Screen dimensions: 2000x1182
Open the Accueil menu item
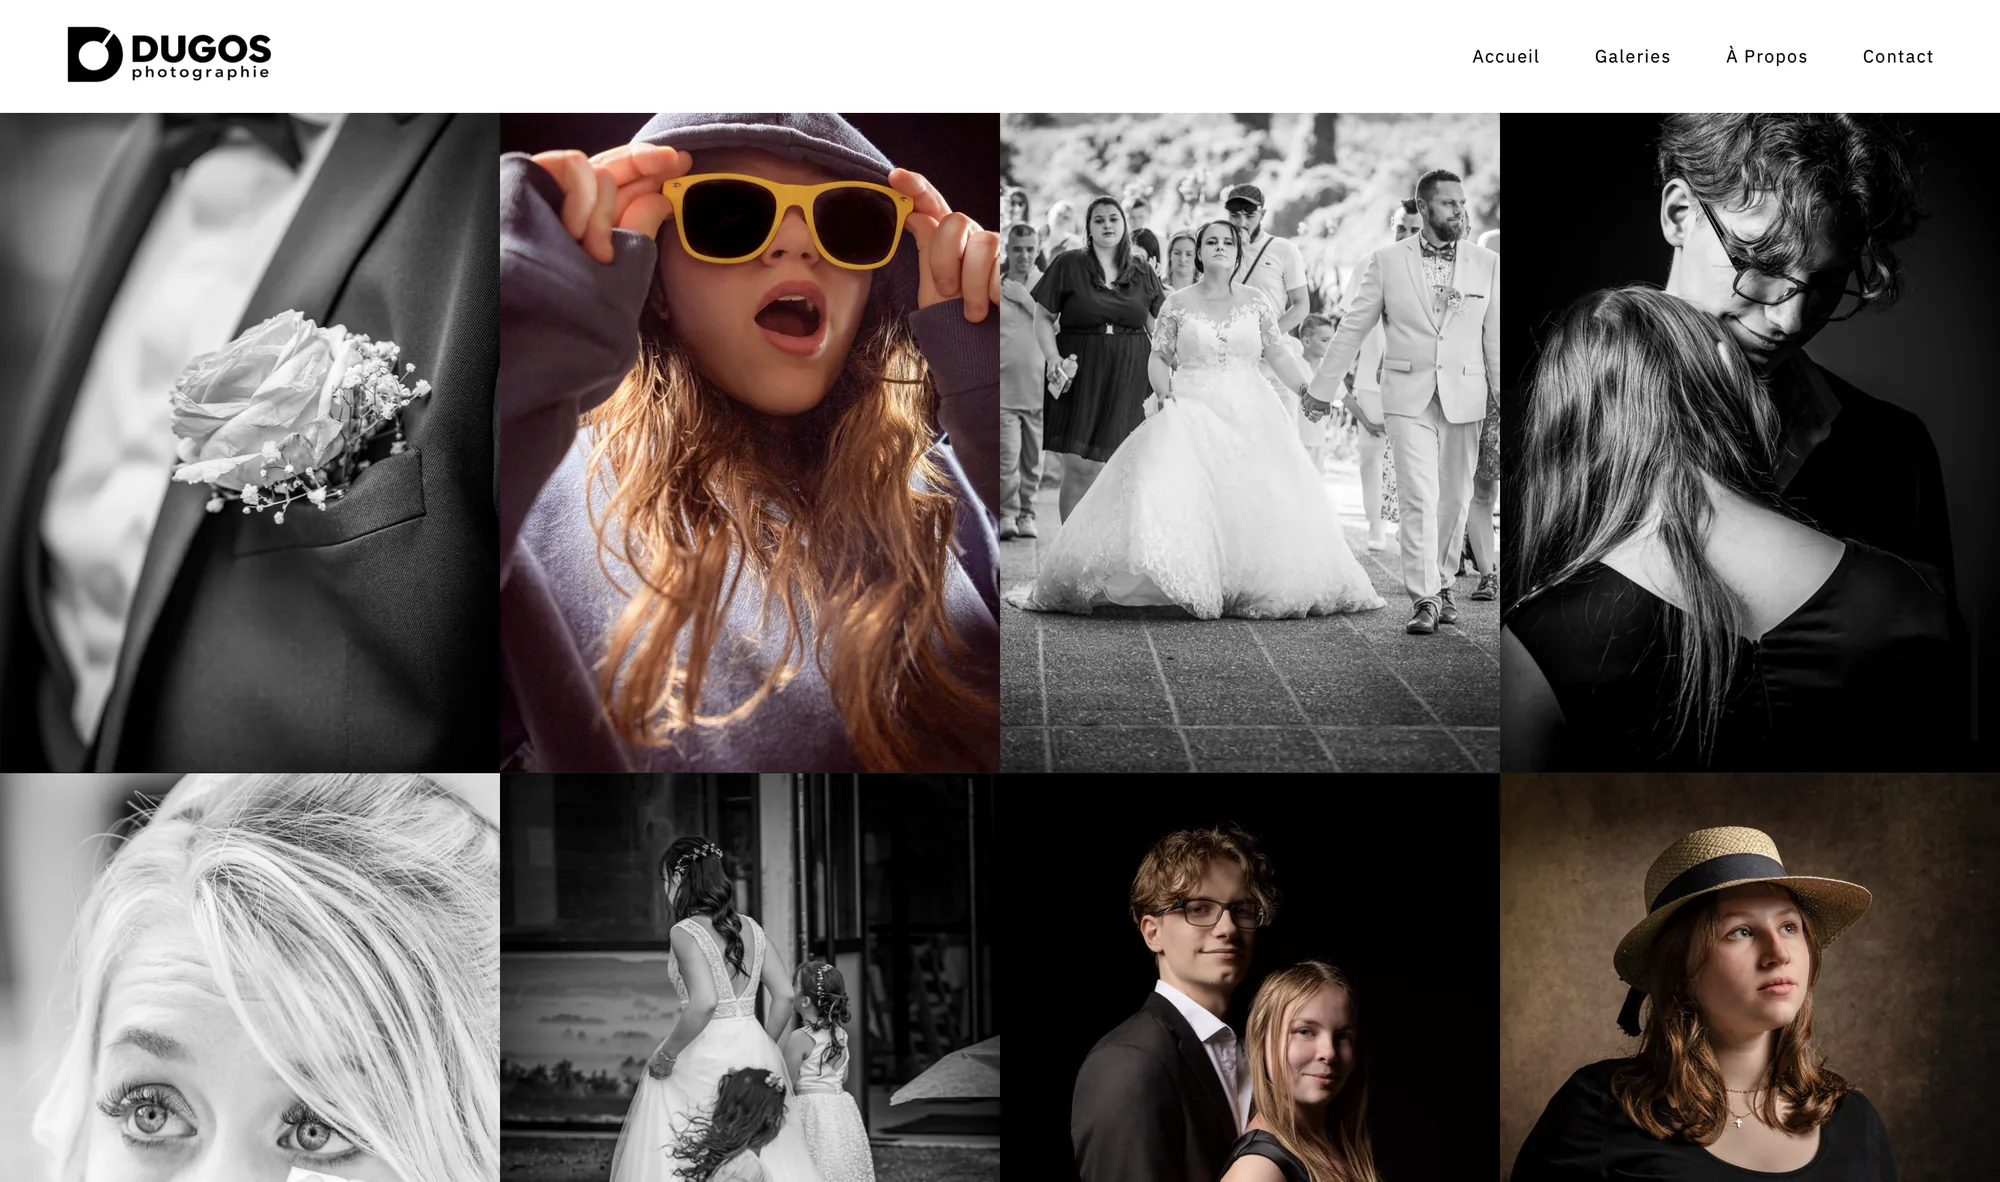1505,57
